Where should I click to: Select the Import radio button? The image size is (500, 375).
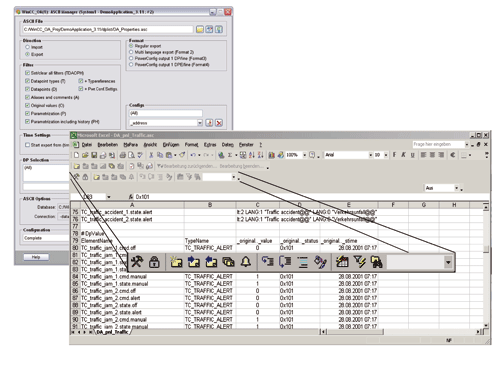tap(28, 47)
